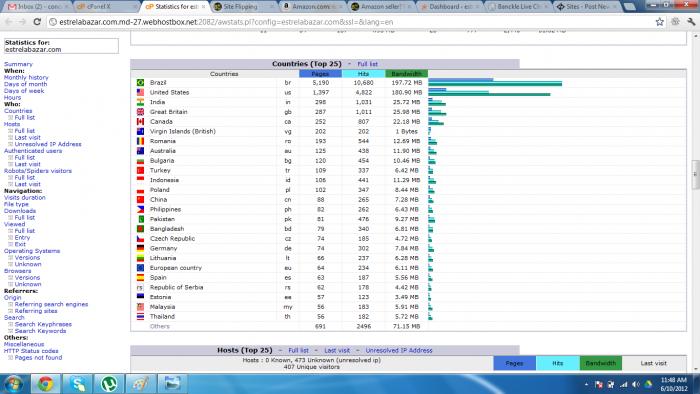
Task: Open Unresolved IP Address link in Hosts header
Action: click(399, 350)
